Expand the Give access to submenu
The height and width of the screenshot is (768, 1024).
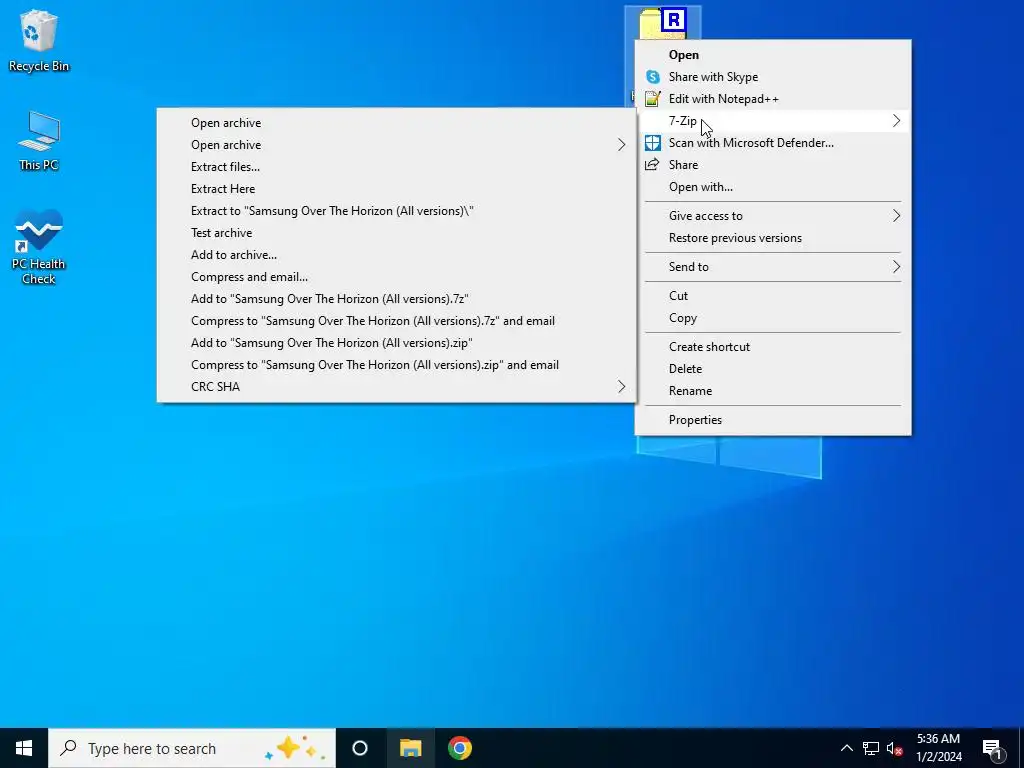[x=773, y=216]
